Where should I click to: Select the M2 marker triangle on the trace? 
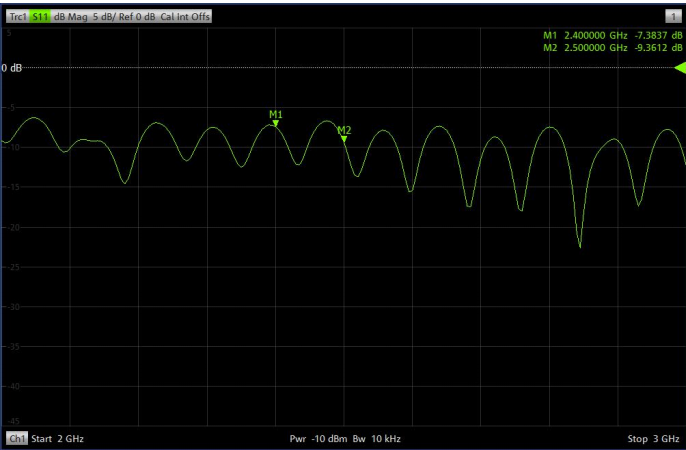[x=344, y=139]
